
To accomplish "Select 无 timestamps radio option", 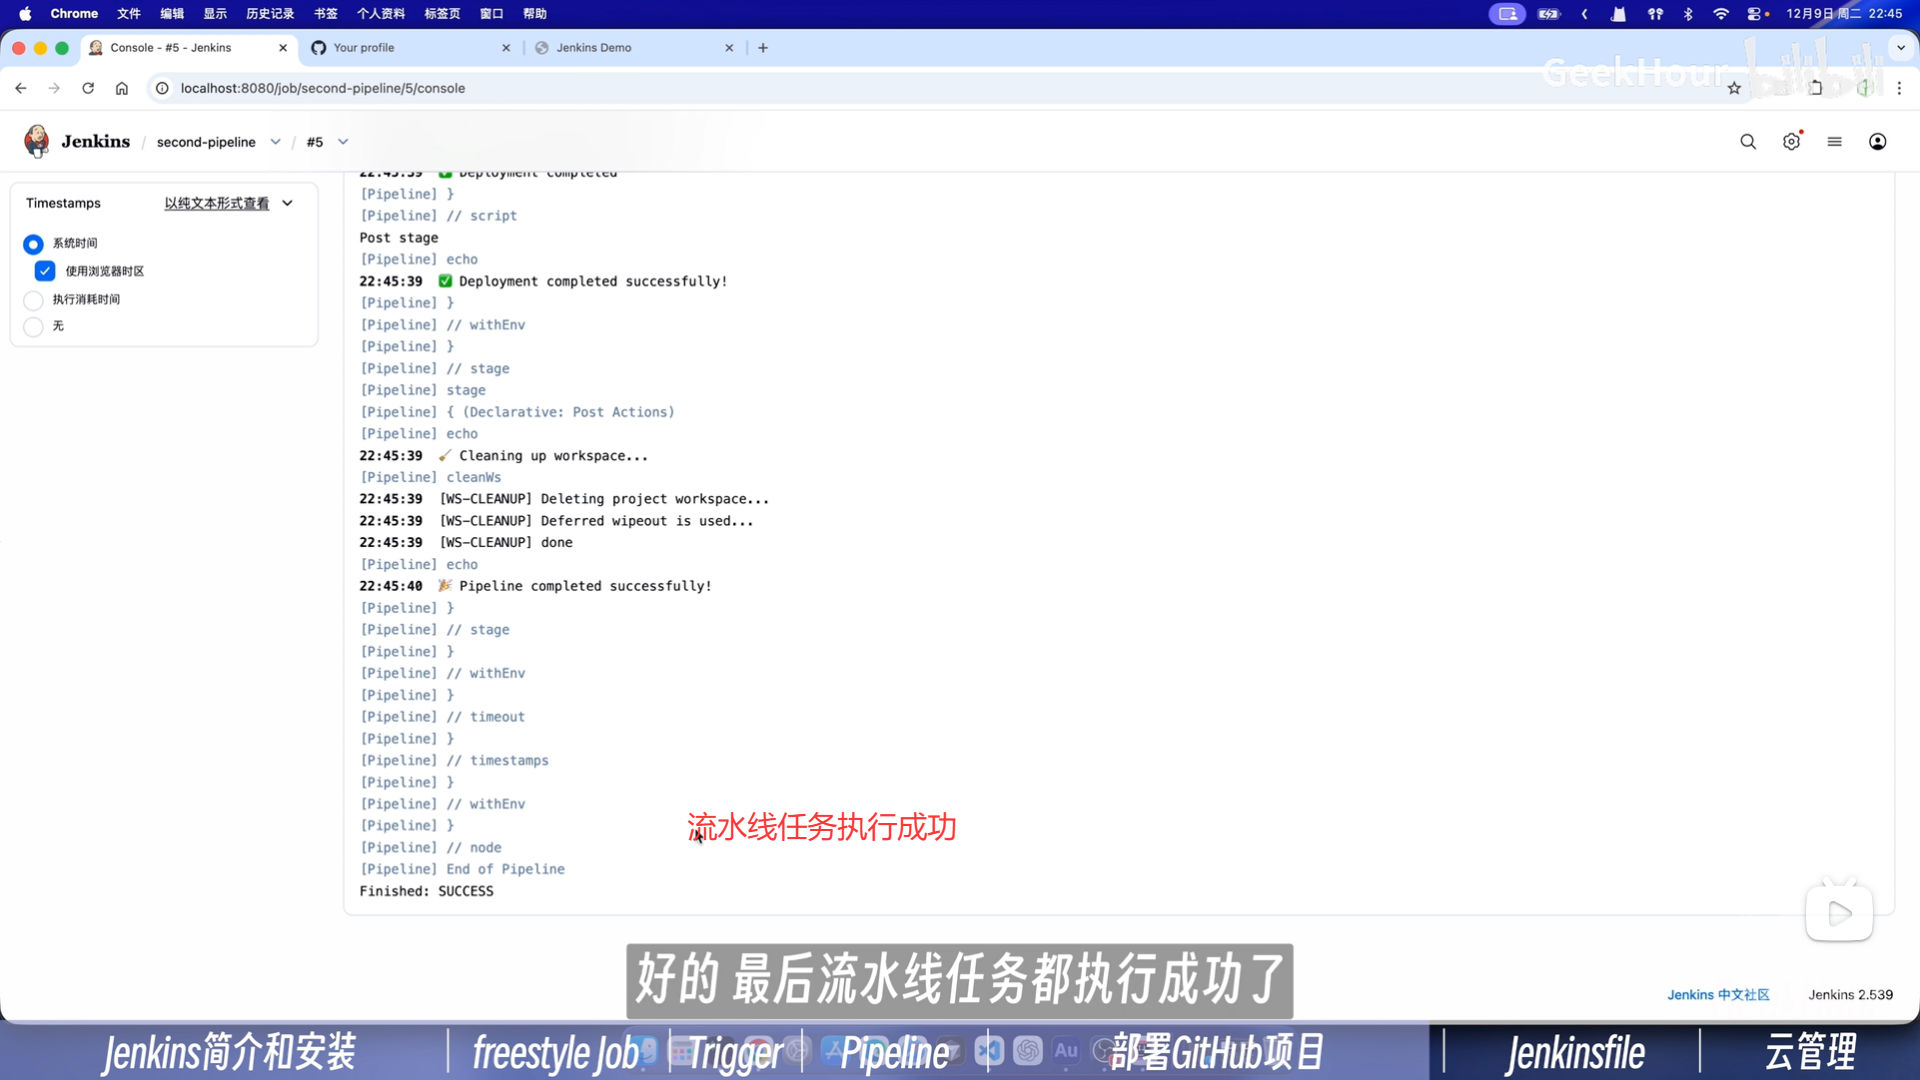I will pos(33,327).
